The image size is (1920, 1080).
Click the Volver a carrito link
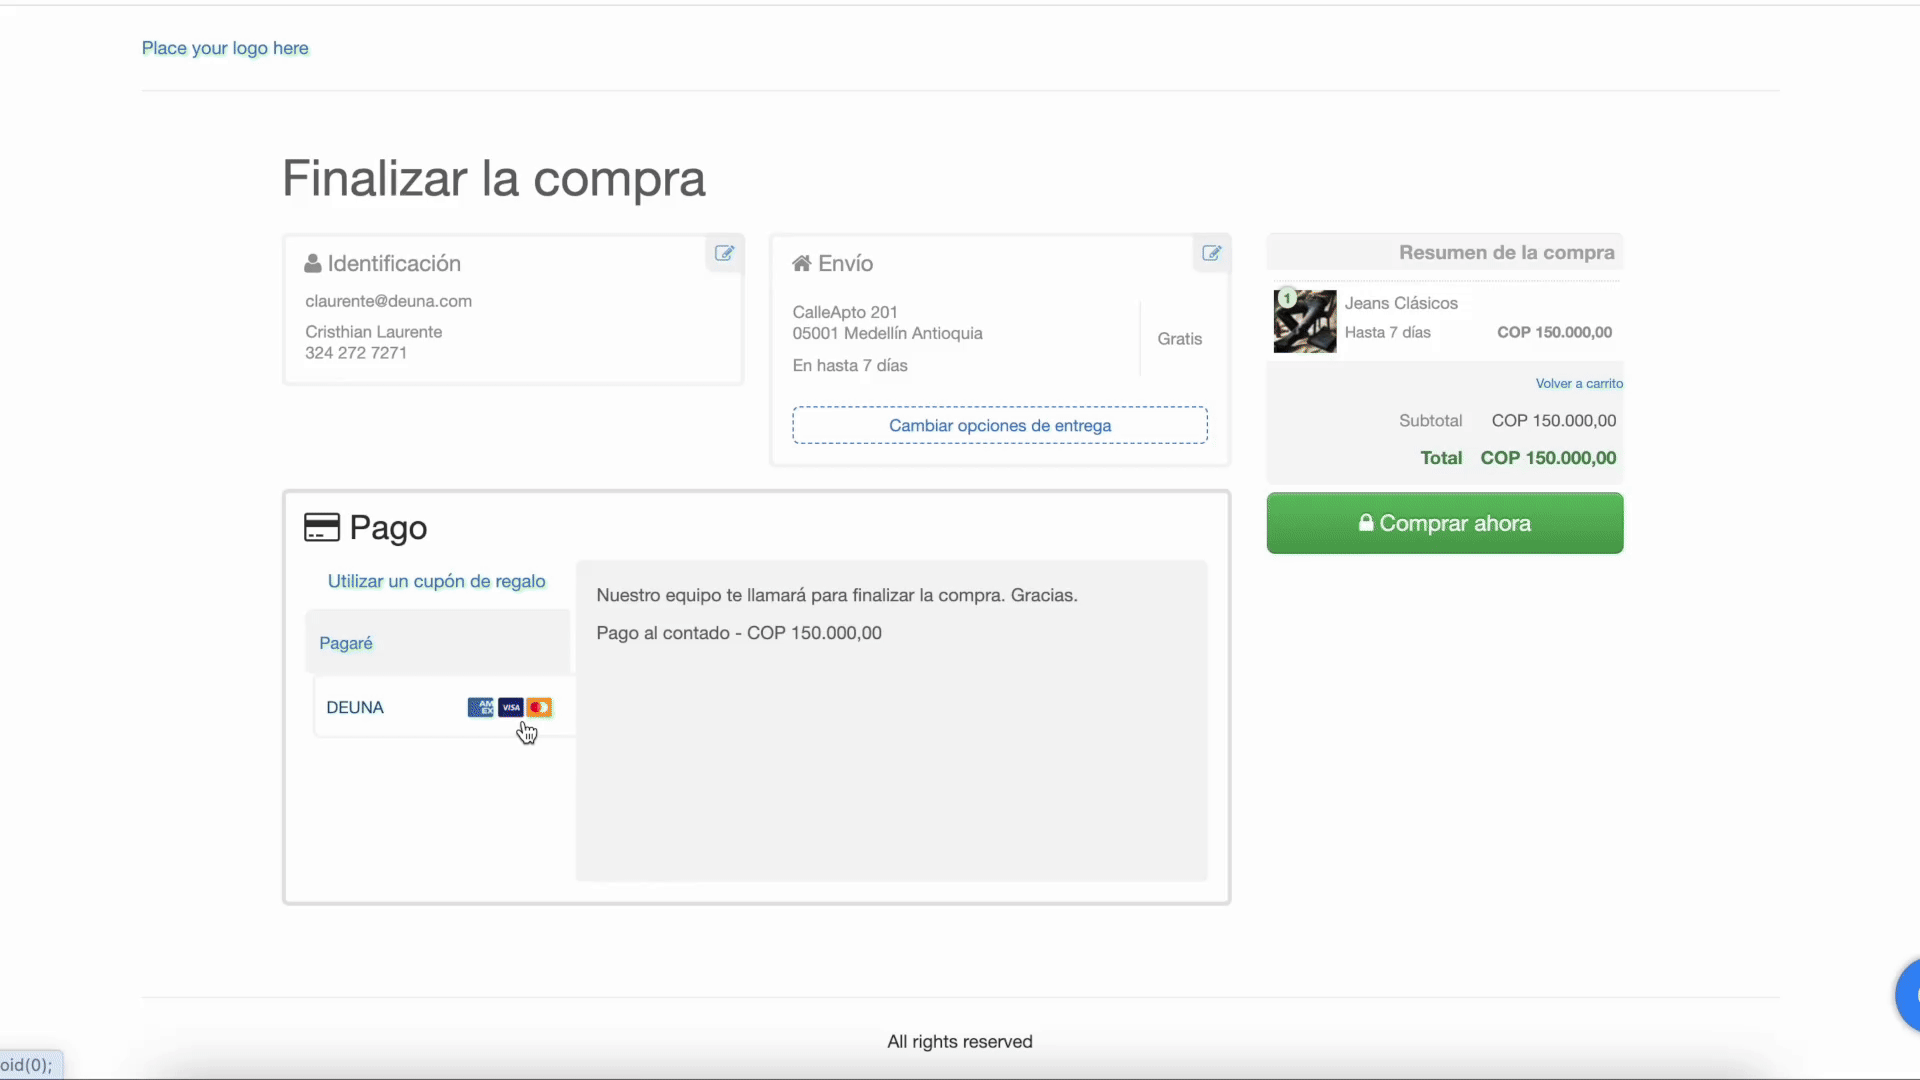point(1579,384)
